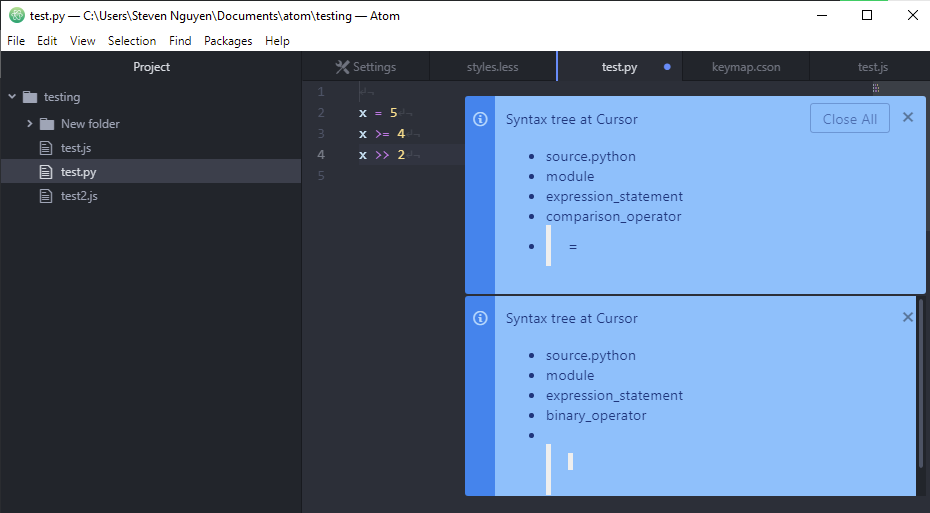
Task: Switch to the test.js tab
Action: click(872, 67)
